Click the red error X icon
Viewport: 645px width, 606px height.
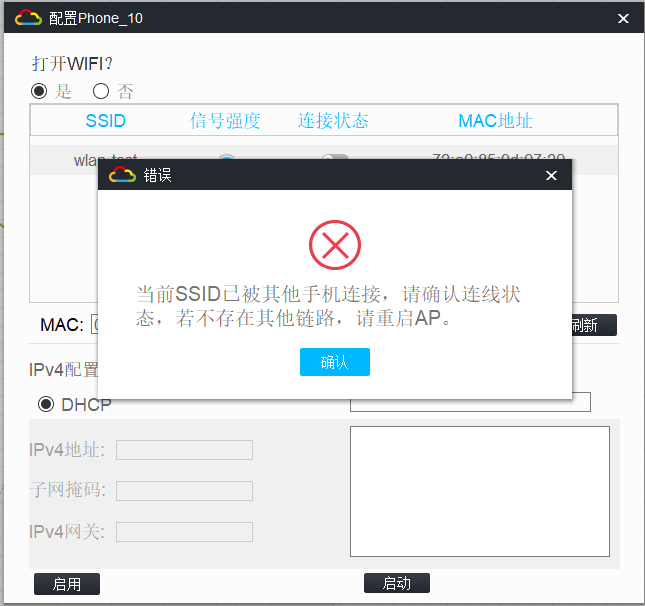(x=335, y=245)
